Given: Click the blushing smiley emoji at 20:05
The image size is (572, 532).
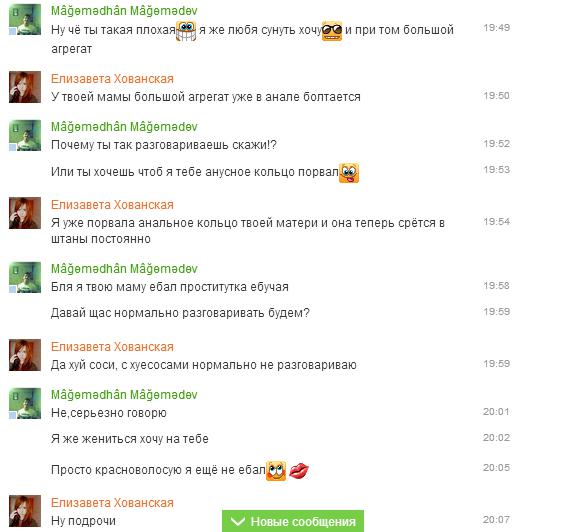Looking at the screenshot, I should point(276,471).
